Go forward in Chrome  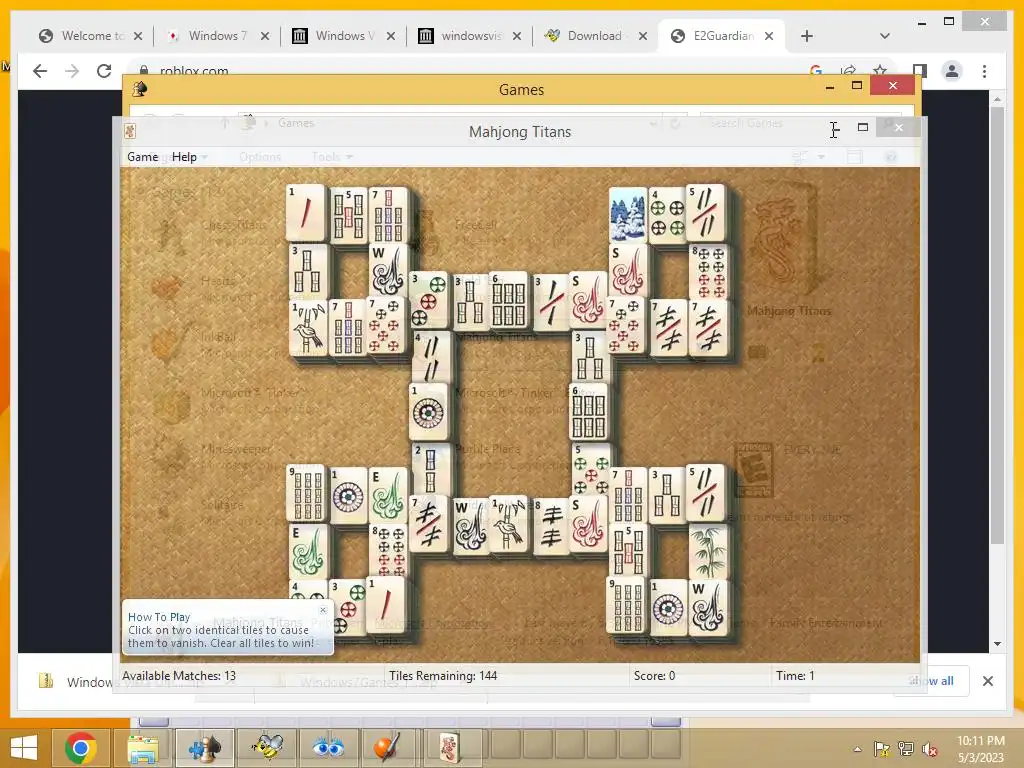pyautogui.click(x=72, y=71)
